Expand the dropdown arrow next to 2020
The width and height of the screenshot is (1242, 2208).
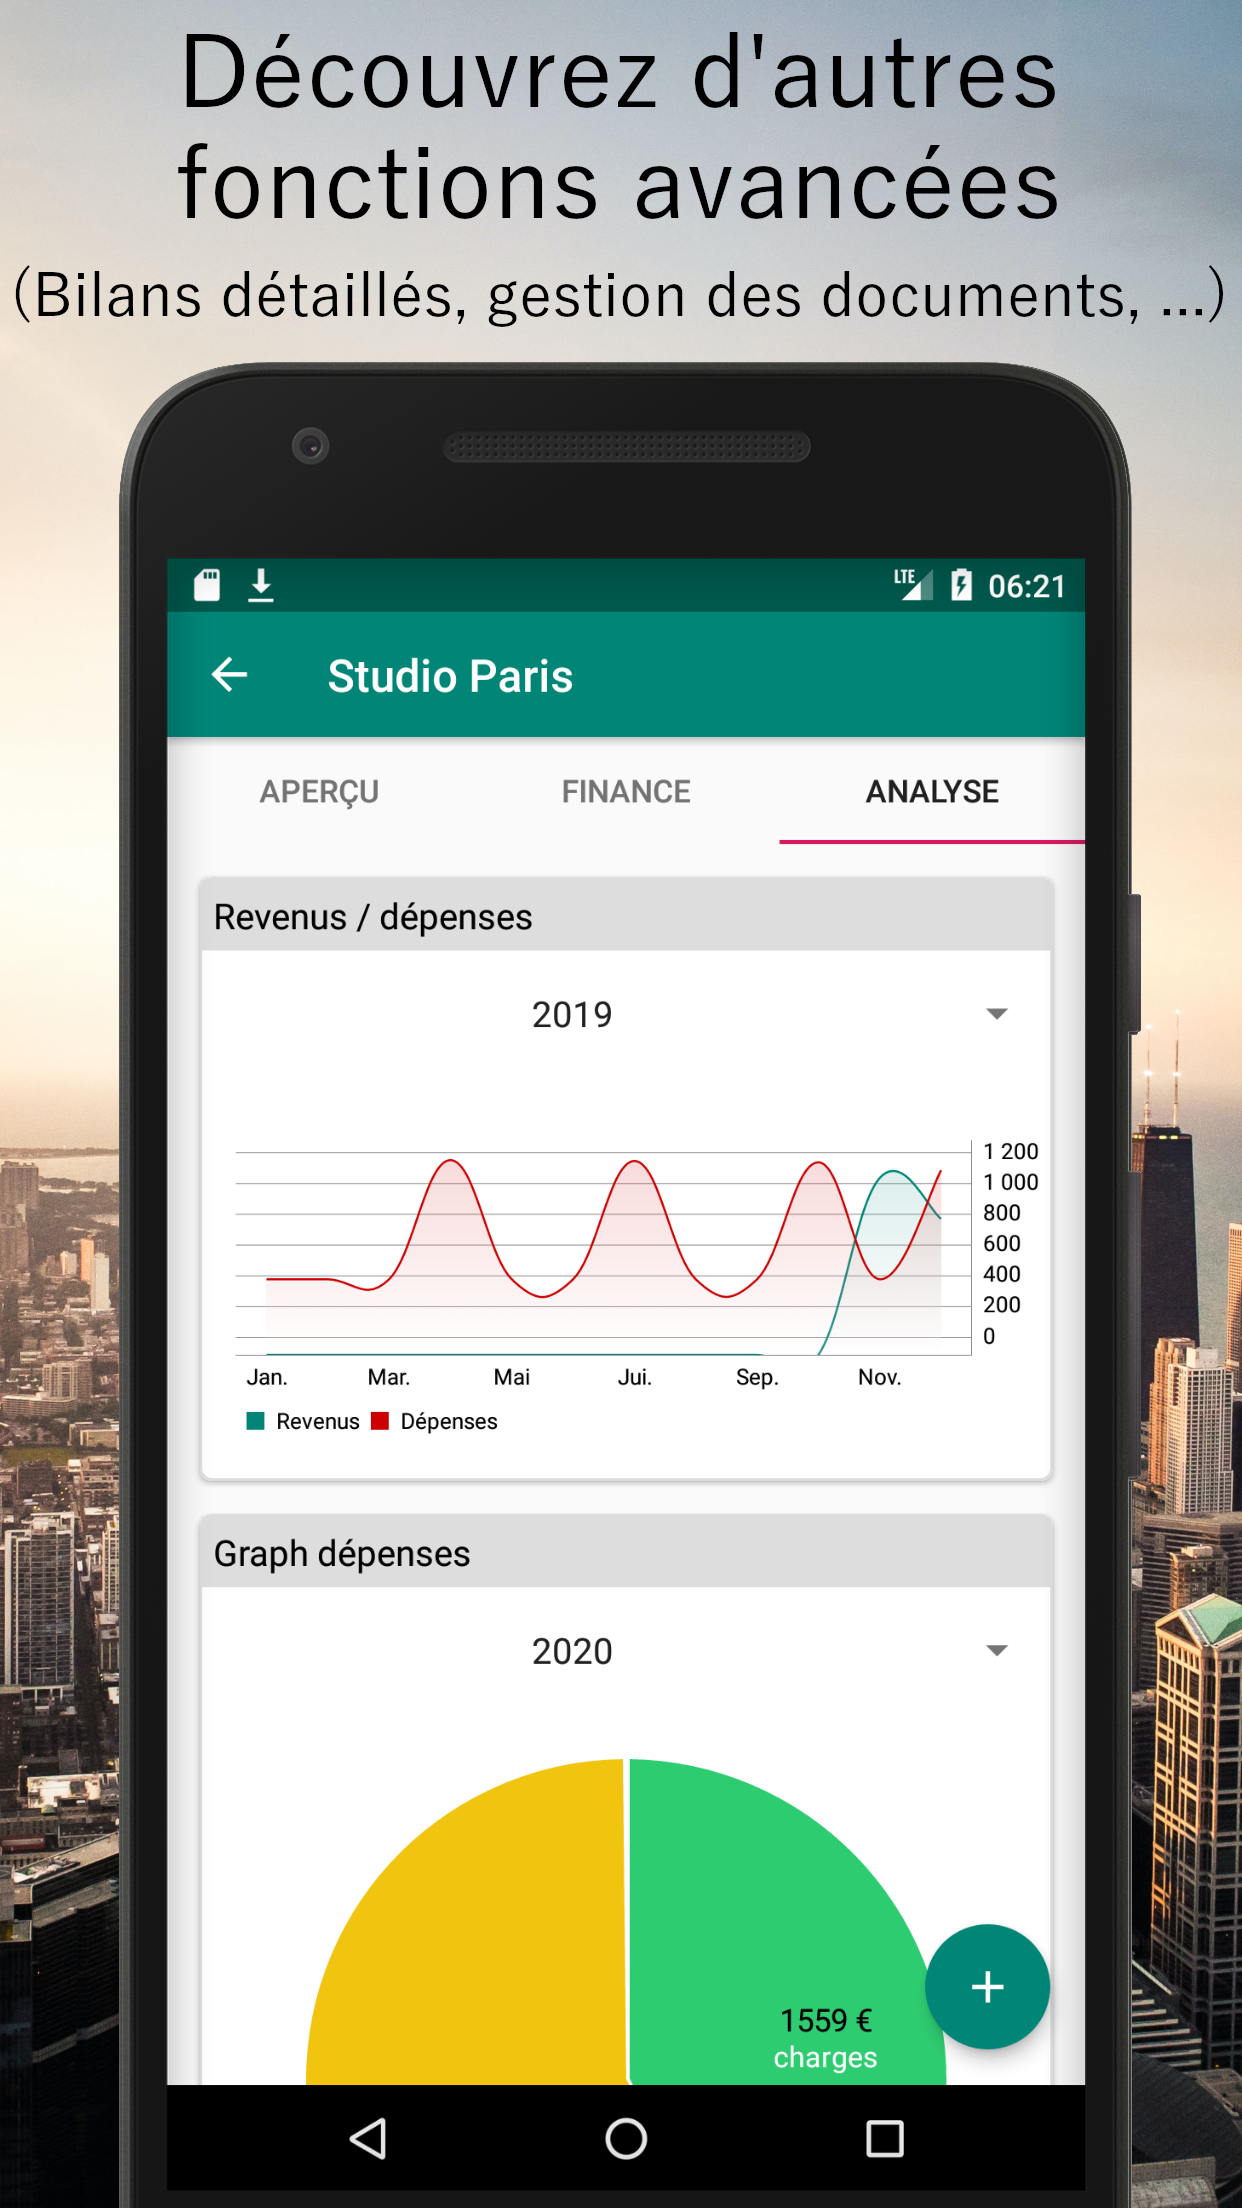point(996,1651)
